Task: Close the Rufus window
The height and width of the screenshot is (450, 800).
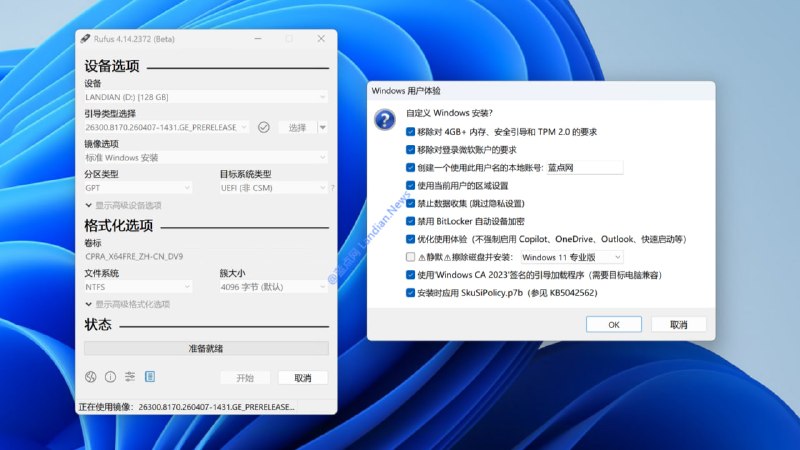Action: pyautogui.click(x=321, y=39)
